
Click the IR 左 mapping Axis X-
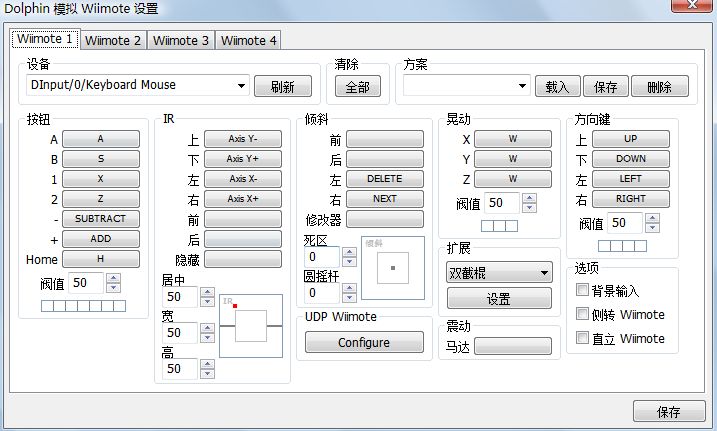point(243,179)
